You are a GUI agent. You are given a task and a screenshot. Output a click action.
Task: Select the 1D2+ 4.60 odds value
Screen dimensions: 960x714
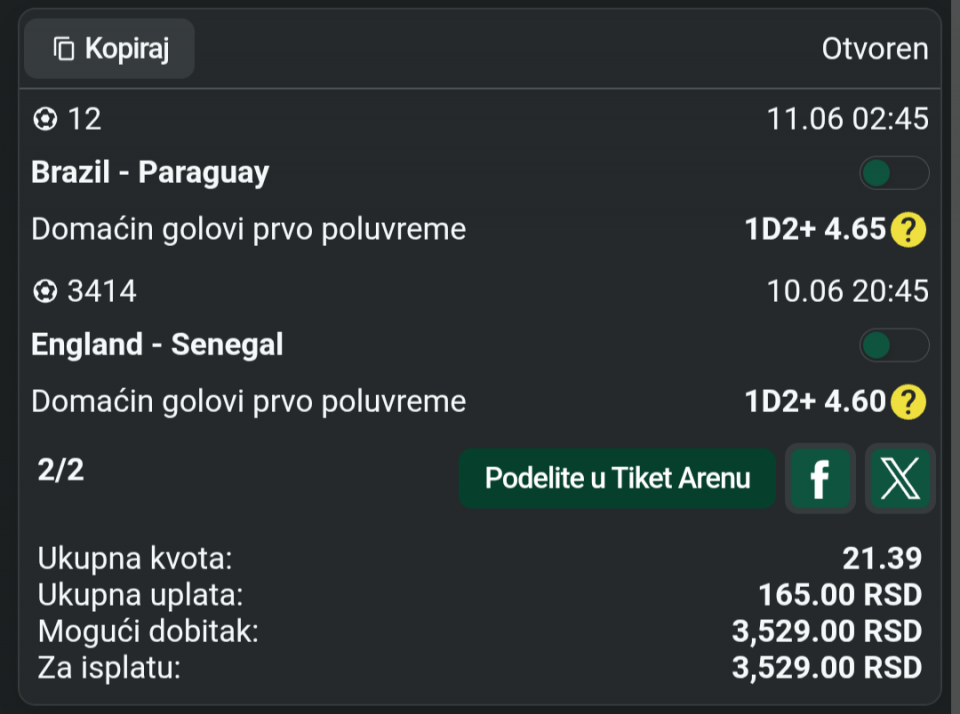click(x=816, y=401)
